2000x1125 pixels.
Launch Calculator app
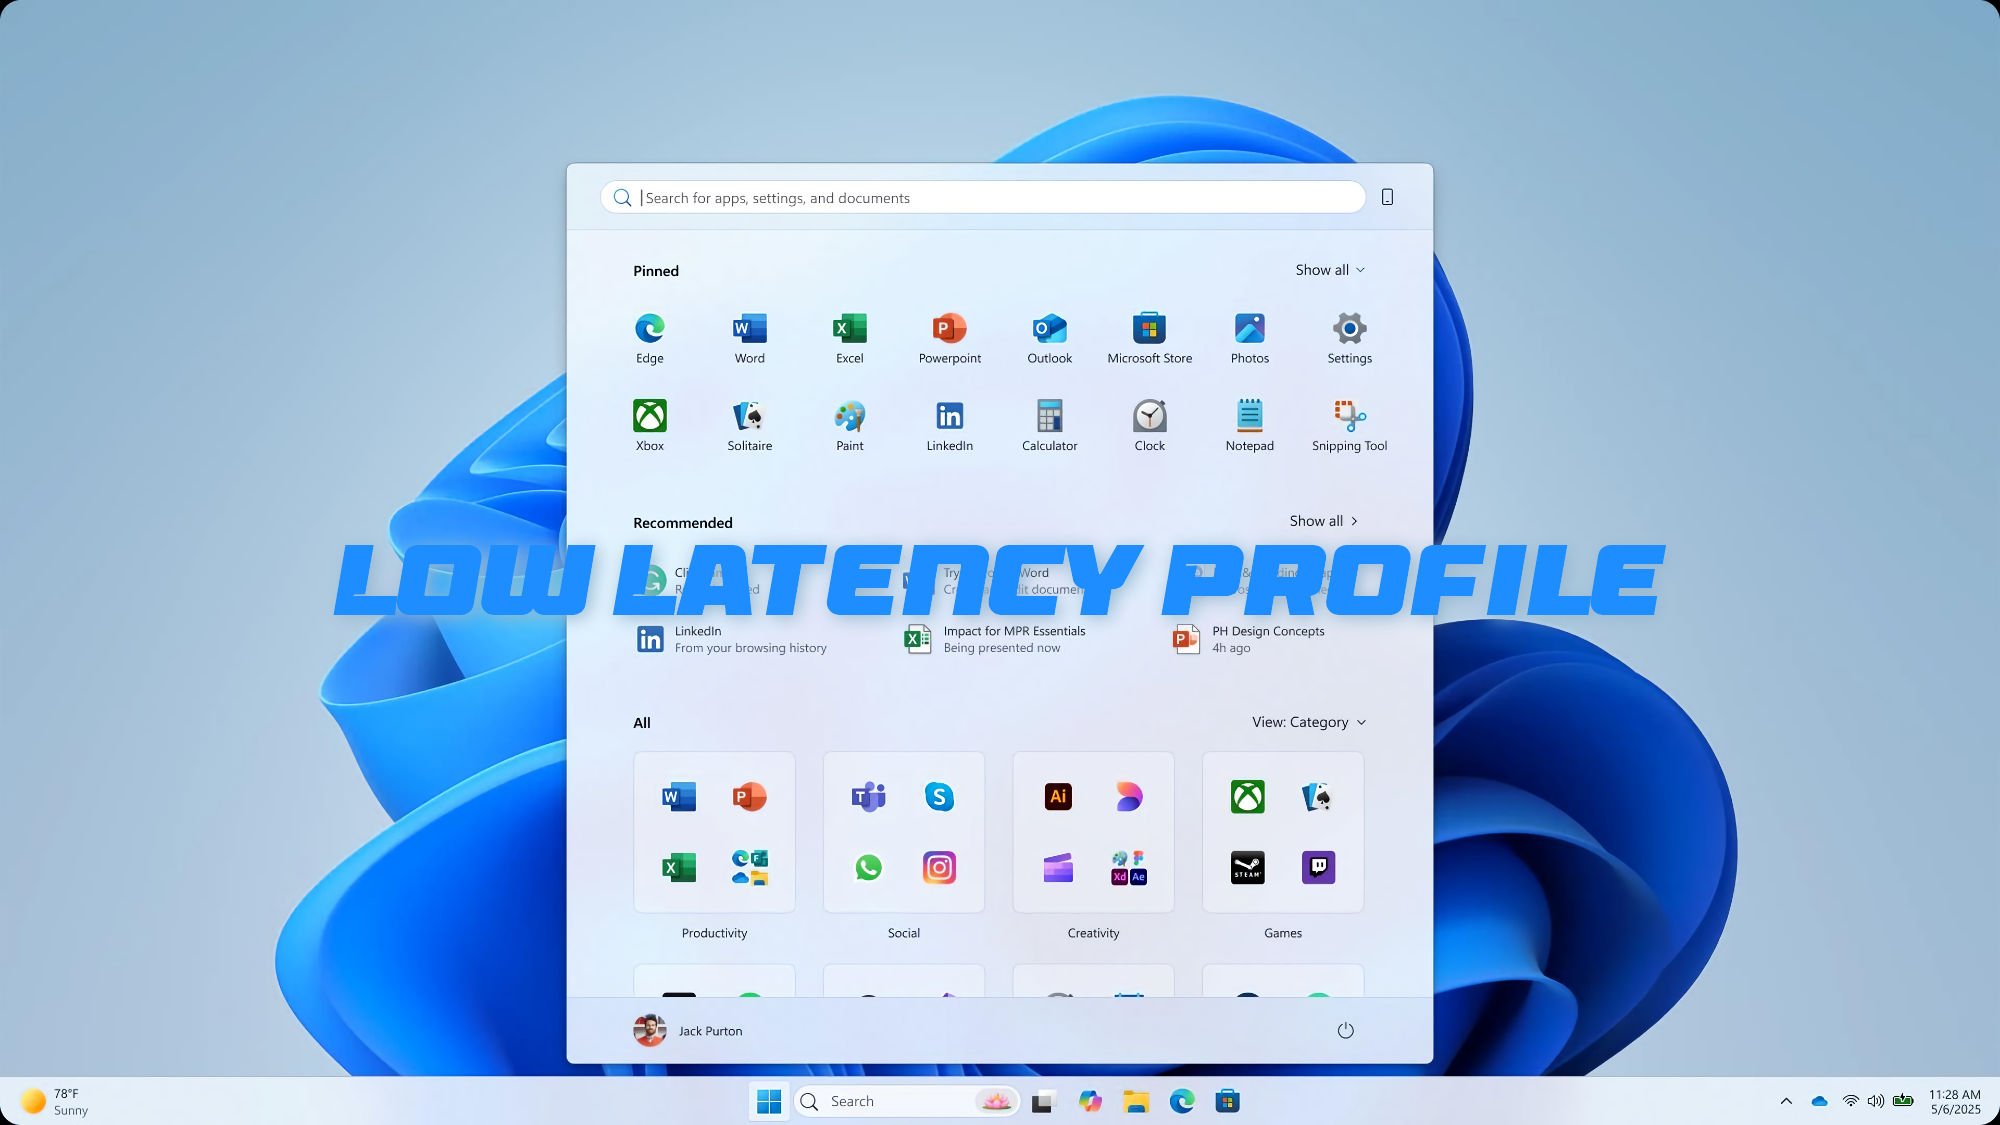pos(1050,426)
